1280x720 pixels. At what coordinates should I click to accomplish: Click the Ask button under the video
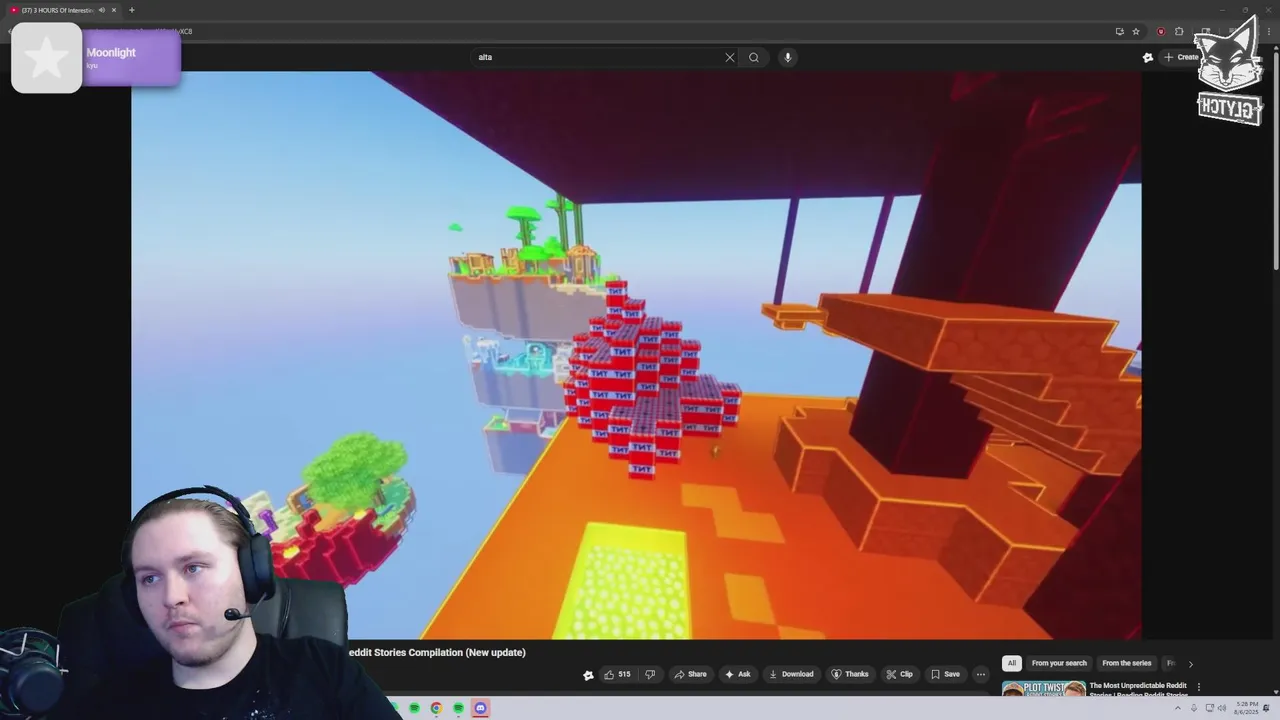[737, 674]
